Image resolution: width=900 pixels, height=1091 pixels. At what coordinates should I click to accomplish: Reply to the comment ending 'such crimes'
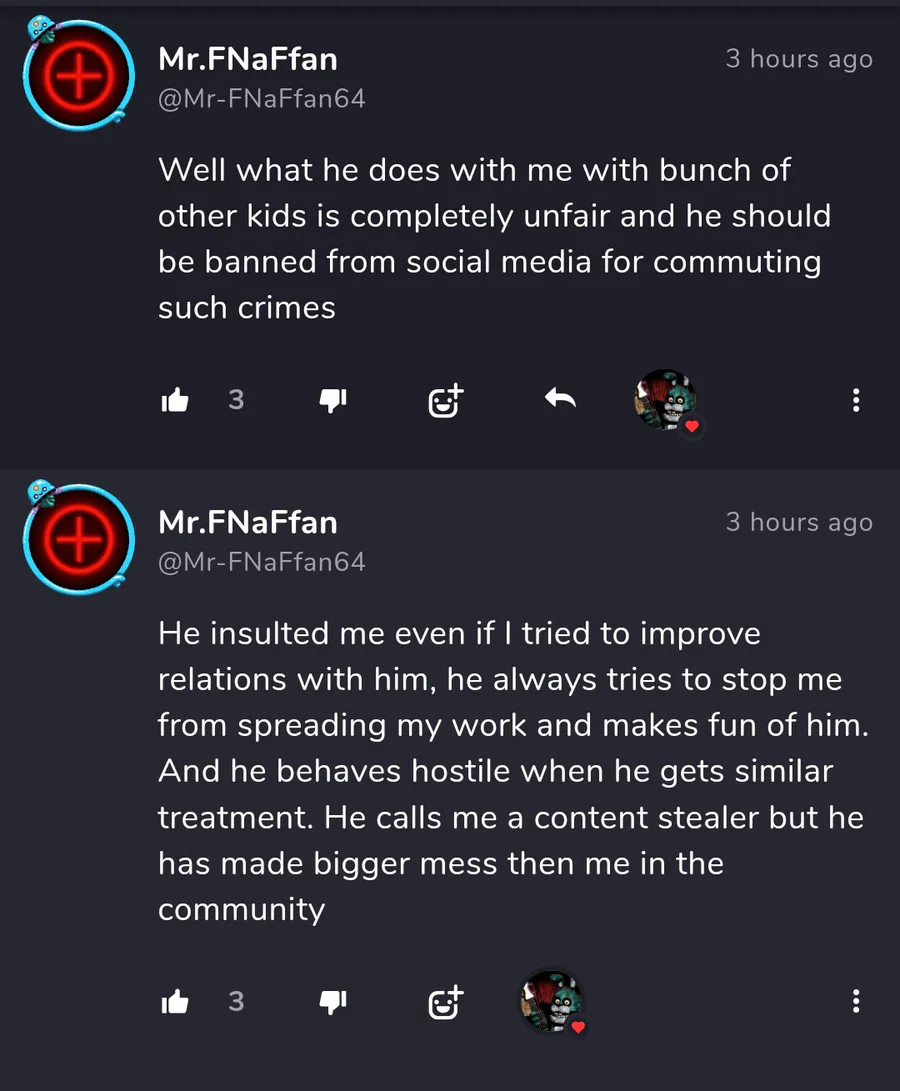(560, 400)
